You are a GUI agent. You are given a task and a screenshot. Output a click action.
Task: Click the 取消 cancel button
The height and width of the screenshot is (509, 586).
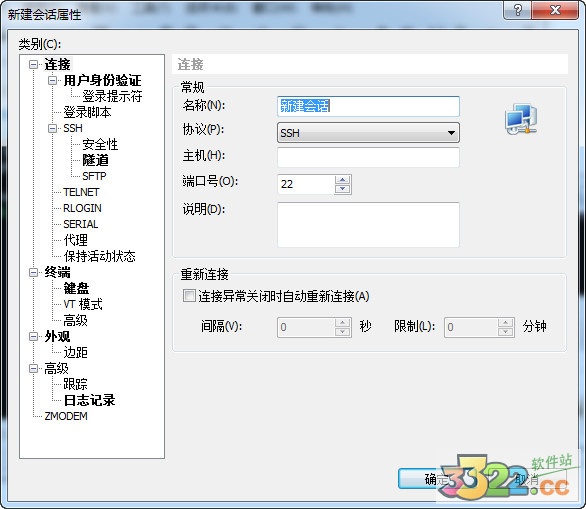[x=526, y=479]
